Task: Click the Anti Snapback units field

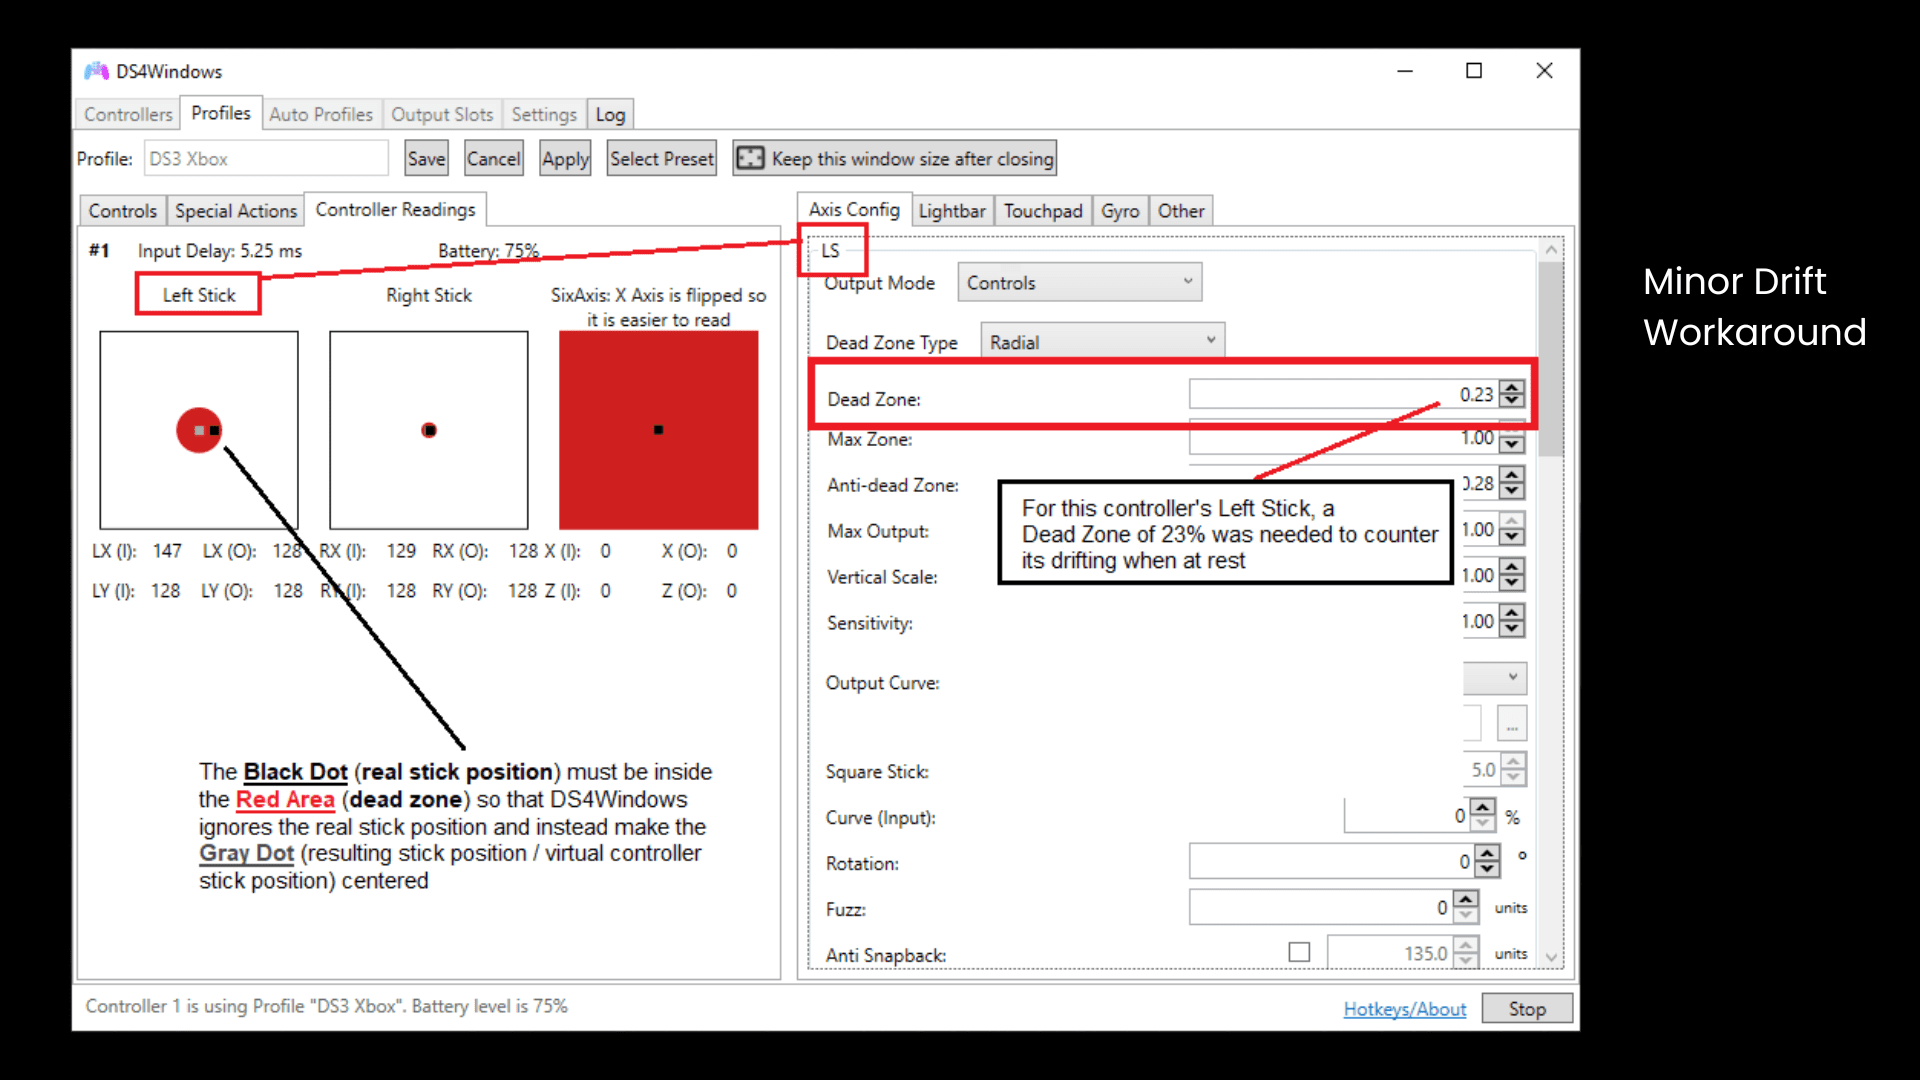Action: click(1390, 953)
